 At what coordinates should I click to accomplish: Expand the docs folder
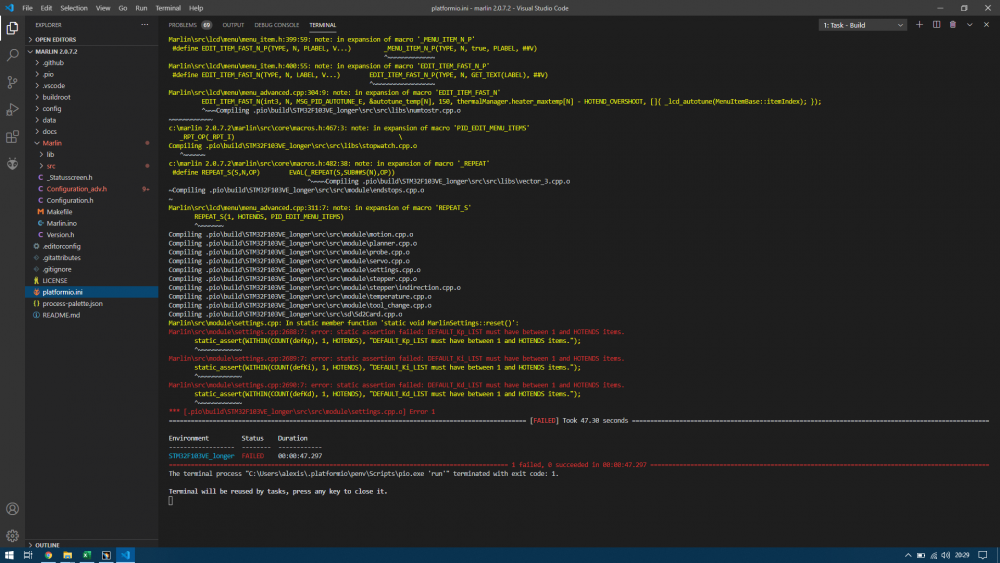point(91,131)
